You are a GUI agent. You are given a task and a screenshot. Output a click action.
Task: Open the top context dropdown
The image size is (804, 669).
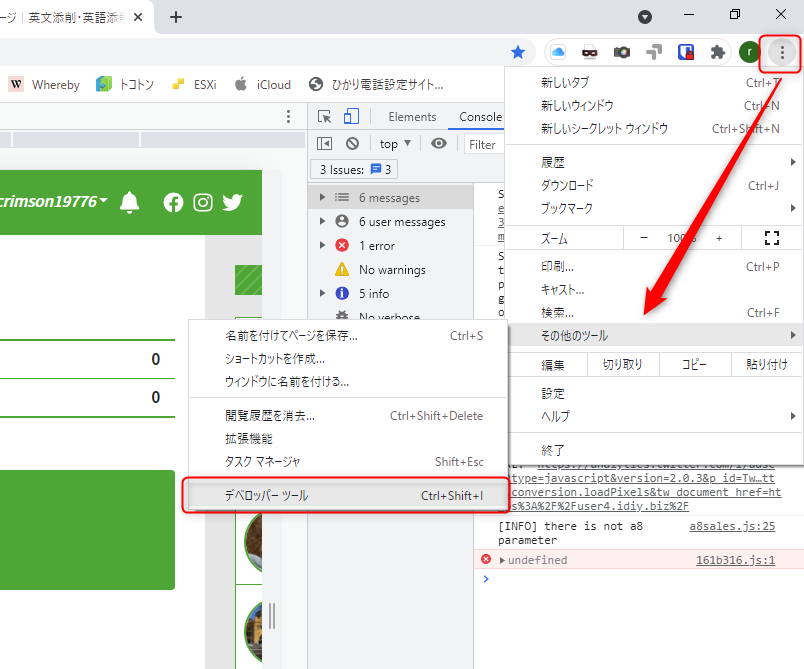pyautogui.click(x=395, y=144)
